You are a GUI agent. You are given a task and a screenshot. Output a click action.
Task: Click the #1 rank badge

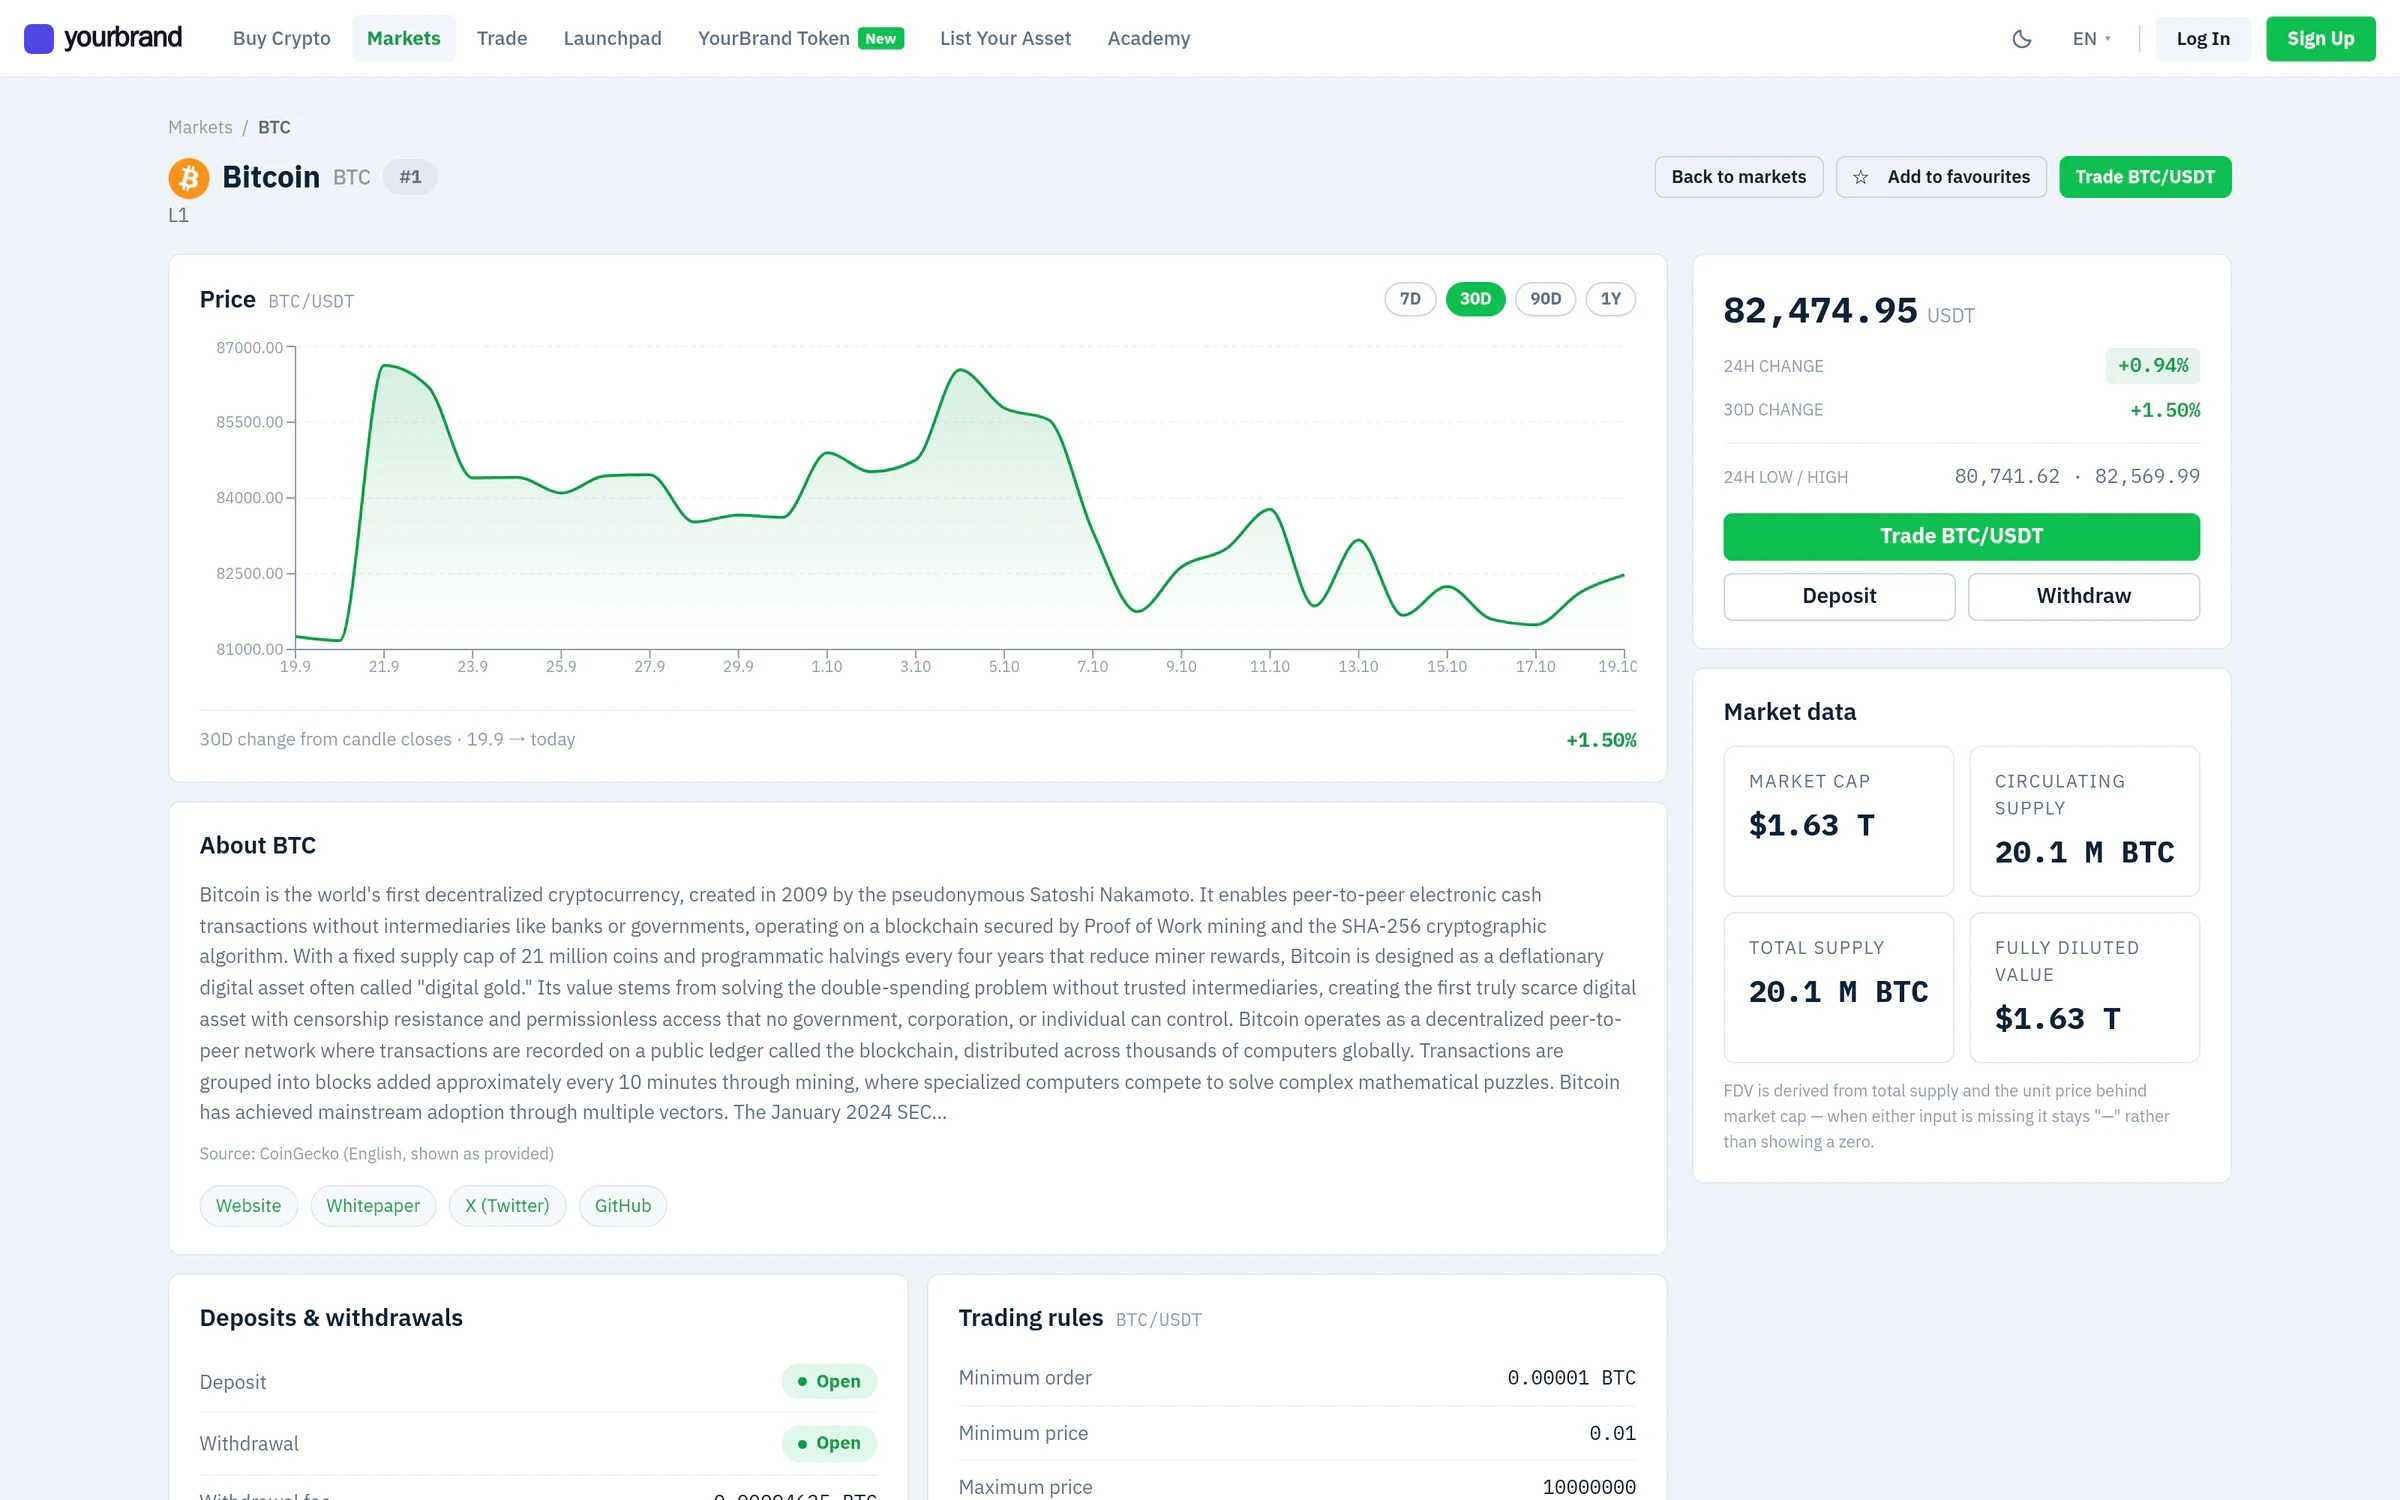click(x=410, y=177)
